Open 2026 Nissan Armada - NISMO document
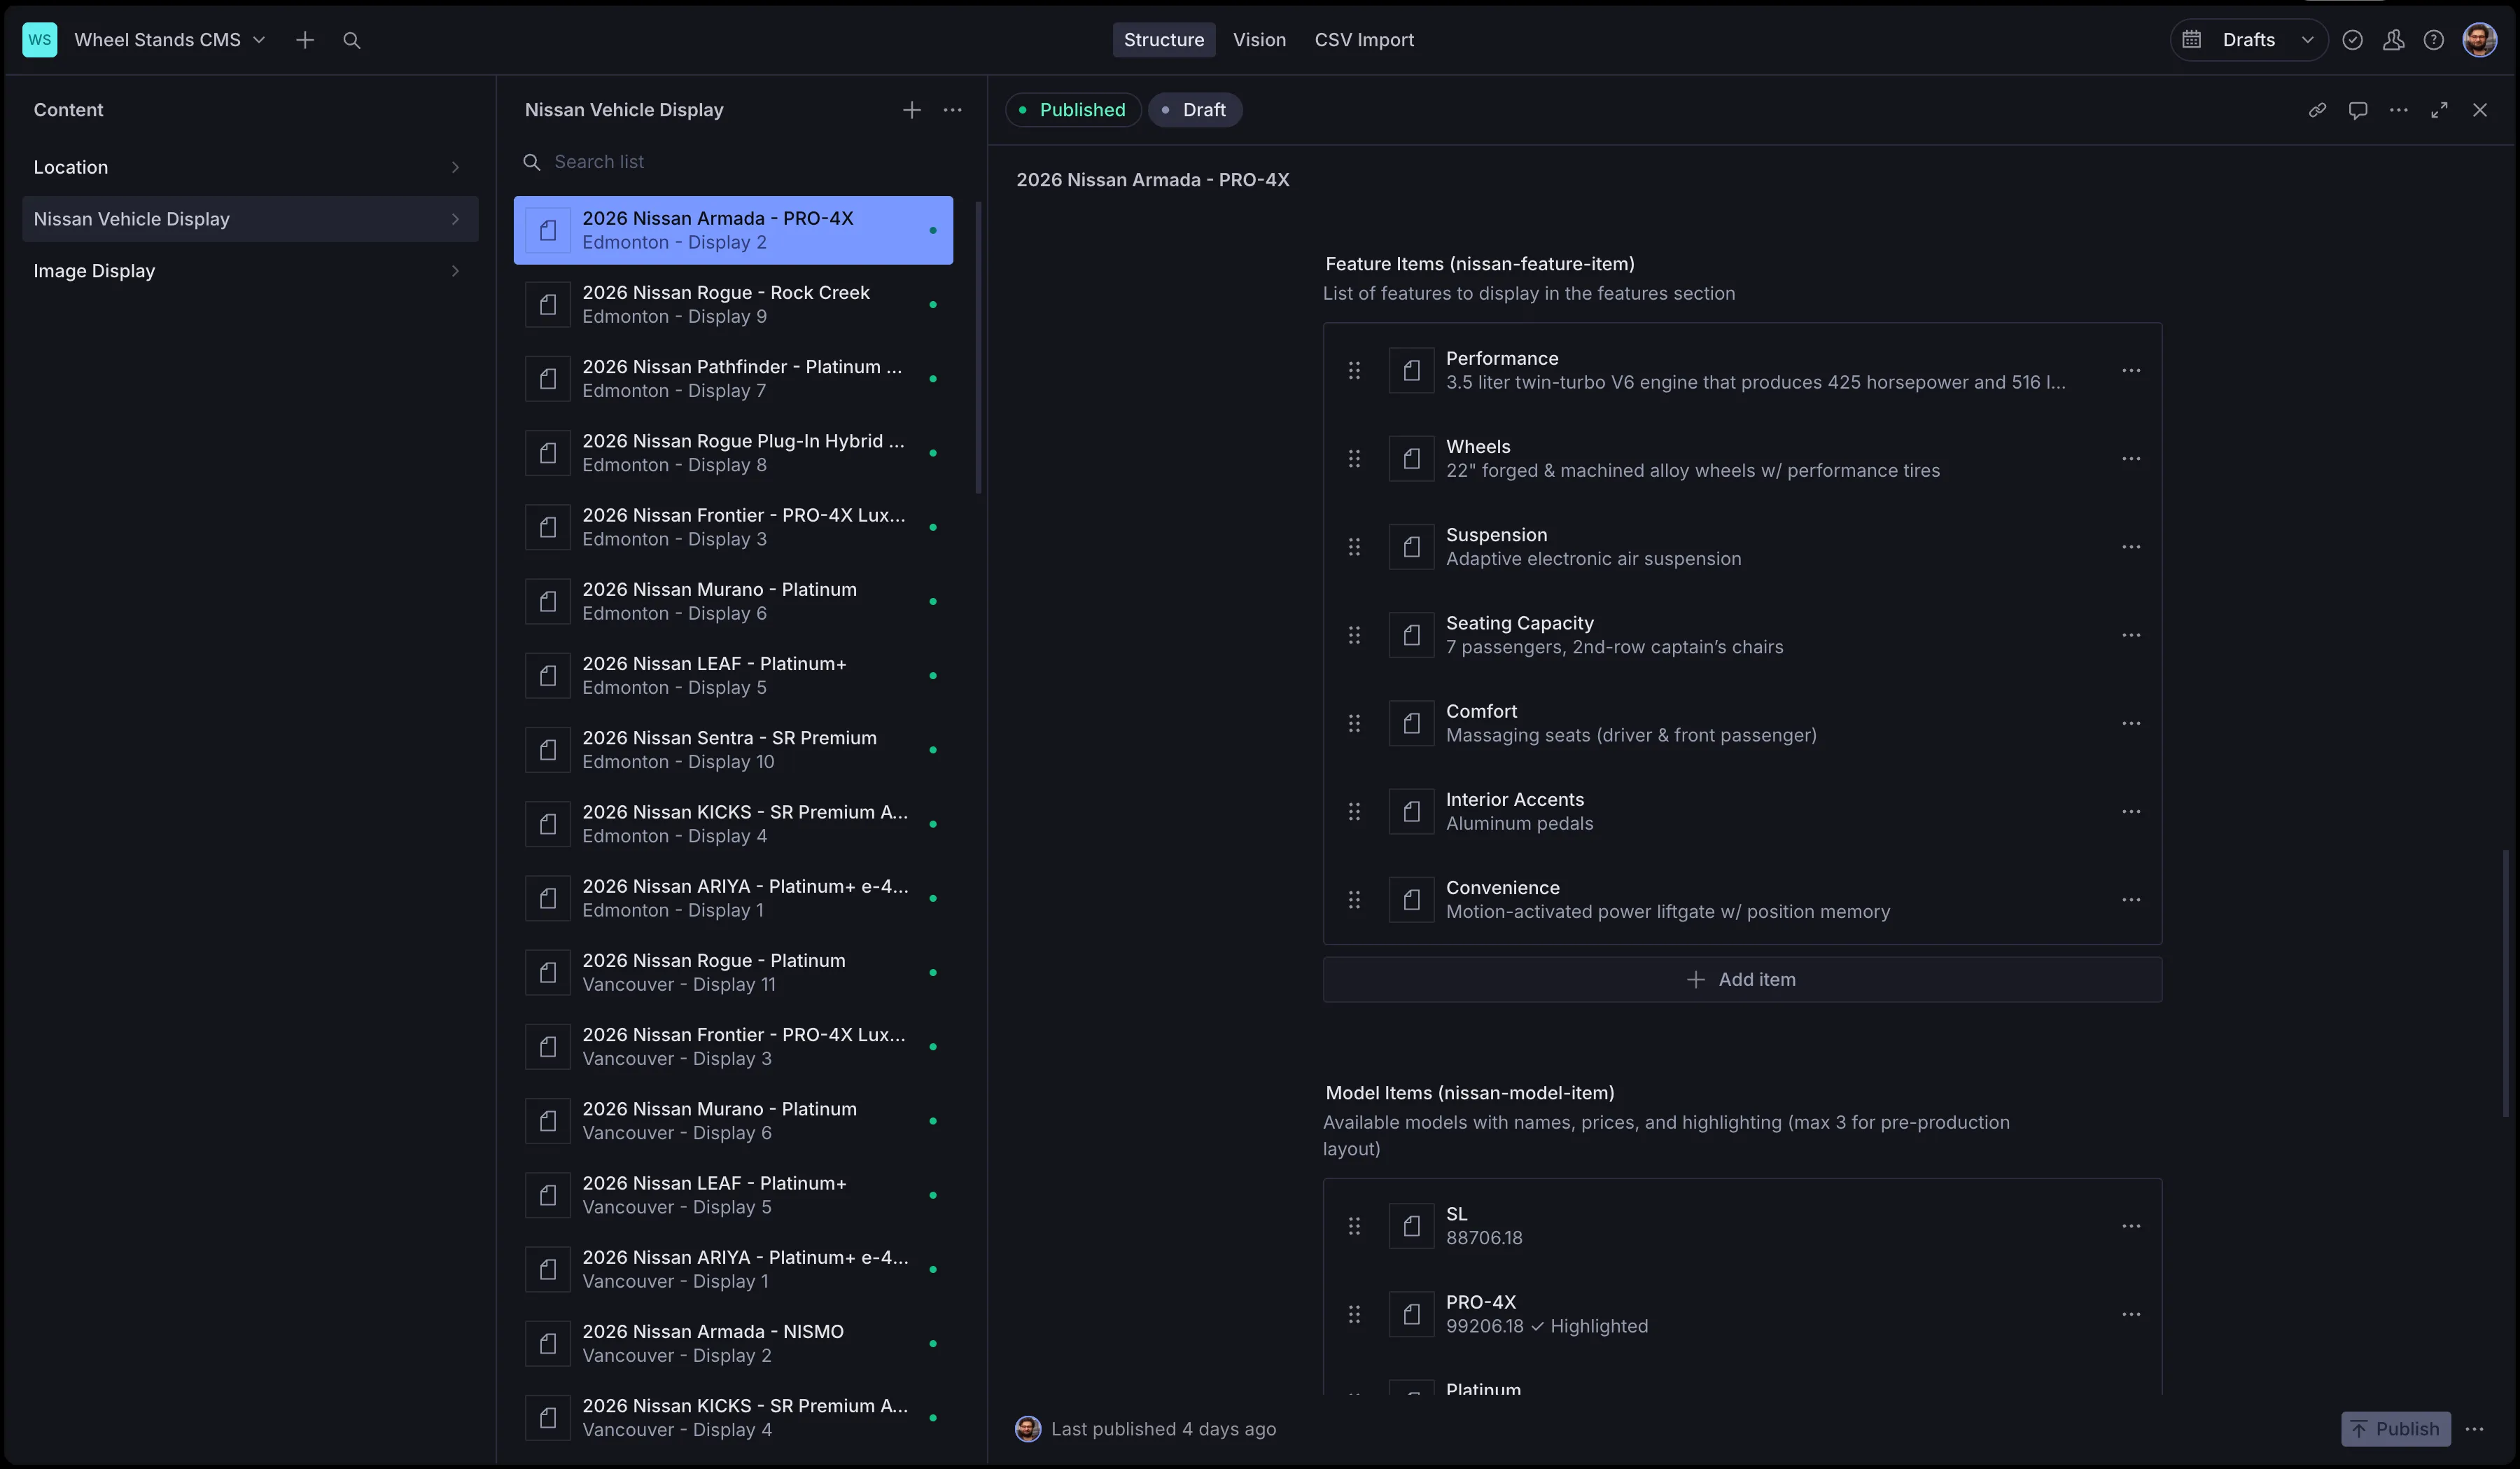 [x=733, y=1343]
